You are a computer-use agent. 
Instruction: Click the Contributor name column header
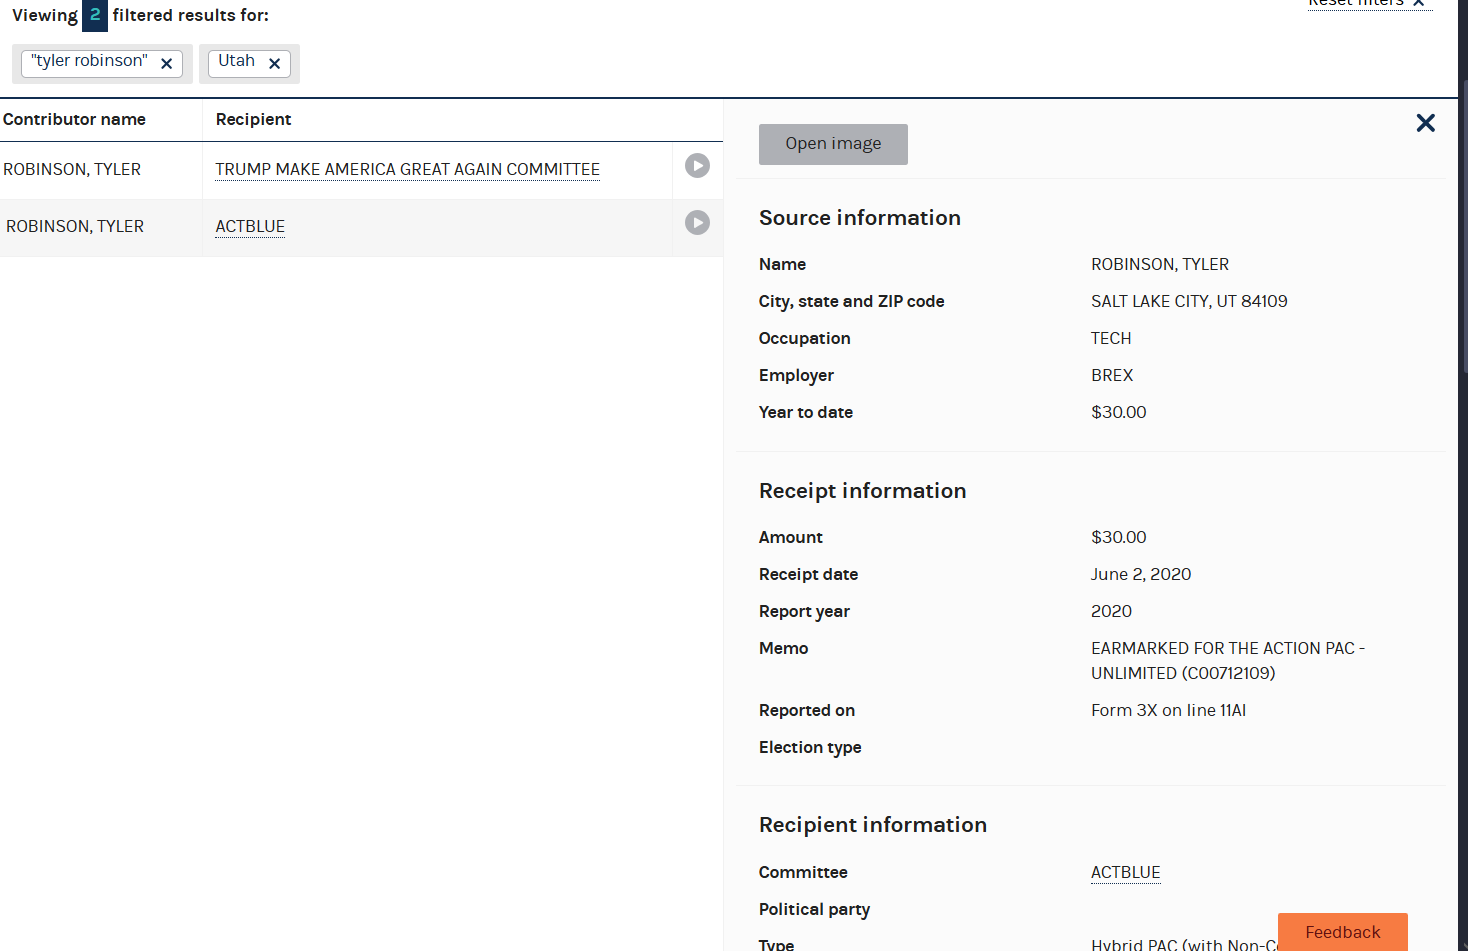74,120
